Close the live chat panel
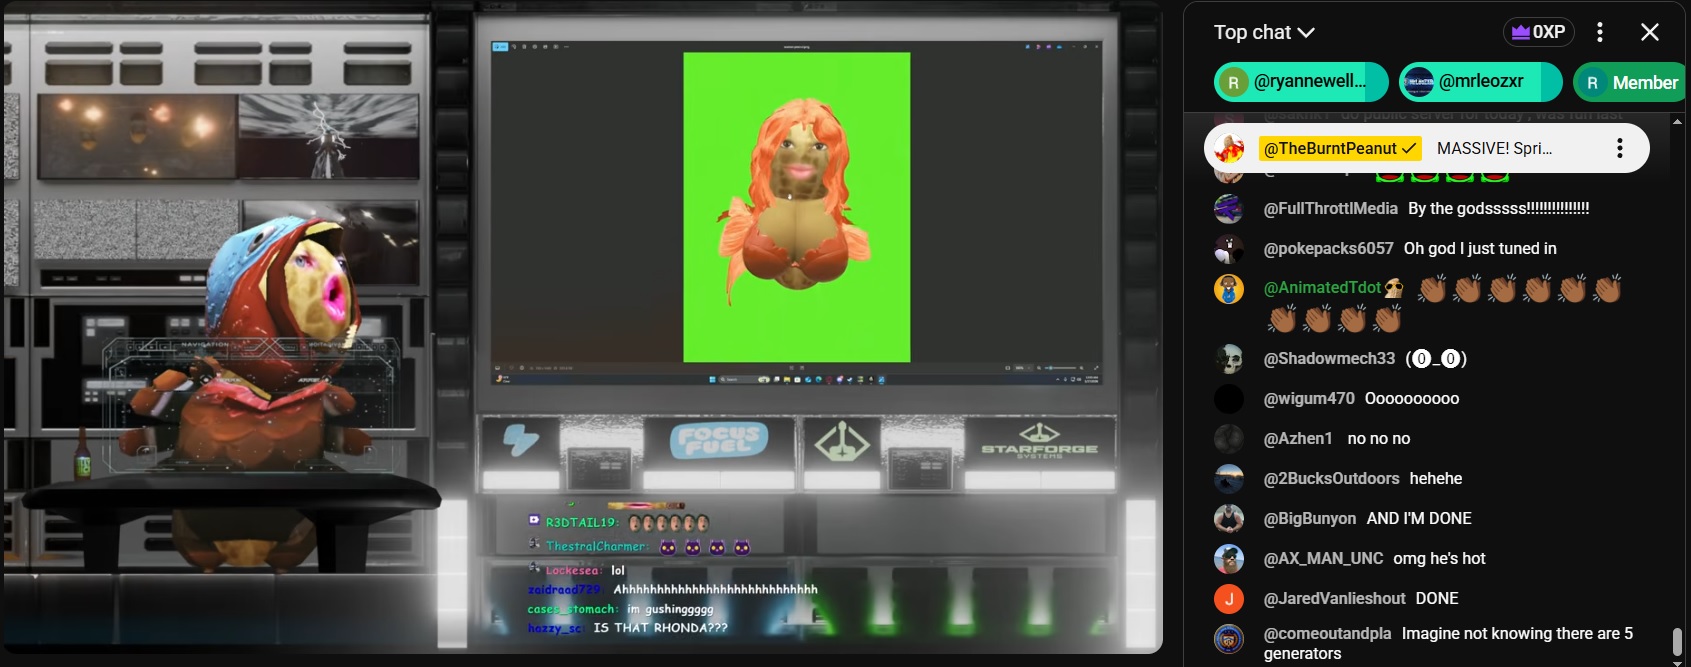This screenshot has height=667, width=1691. [1650, 32]
